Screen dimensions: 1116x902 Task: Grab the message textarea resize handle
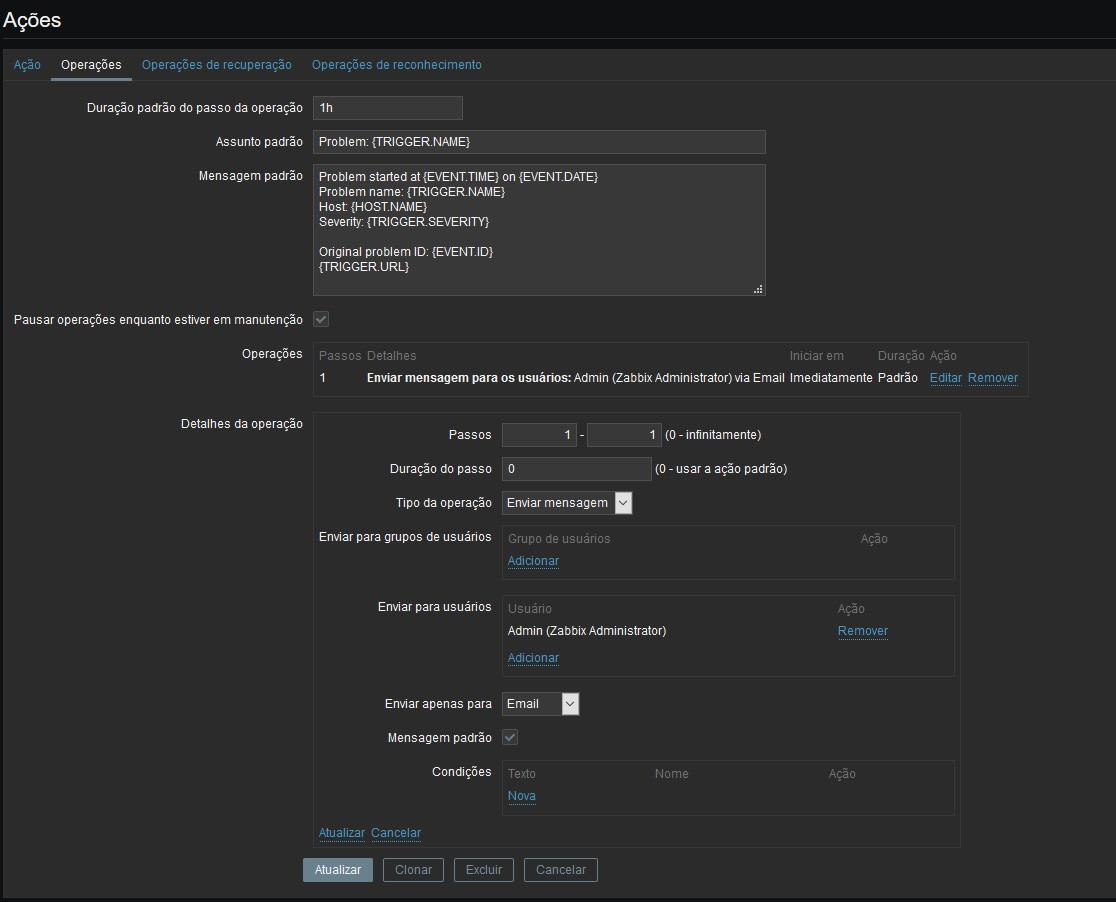758,289
